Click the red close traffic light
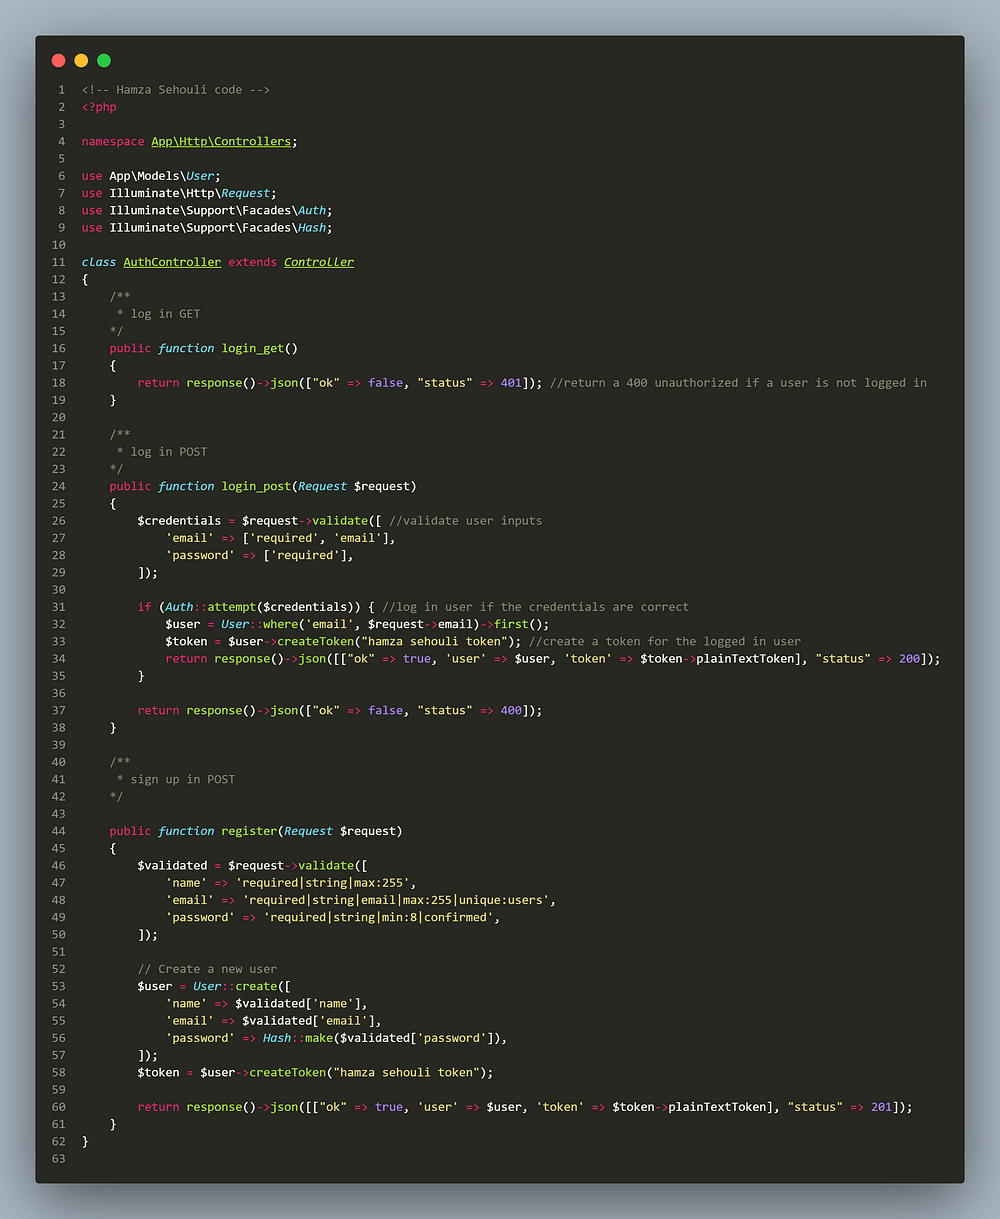The image size is (1000, 1219). pos(58,60)
